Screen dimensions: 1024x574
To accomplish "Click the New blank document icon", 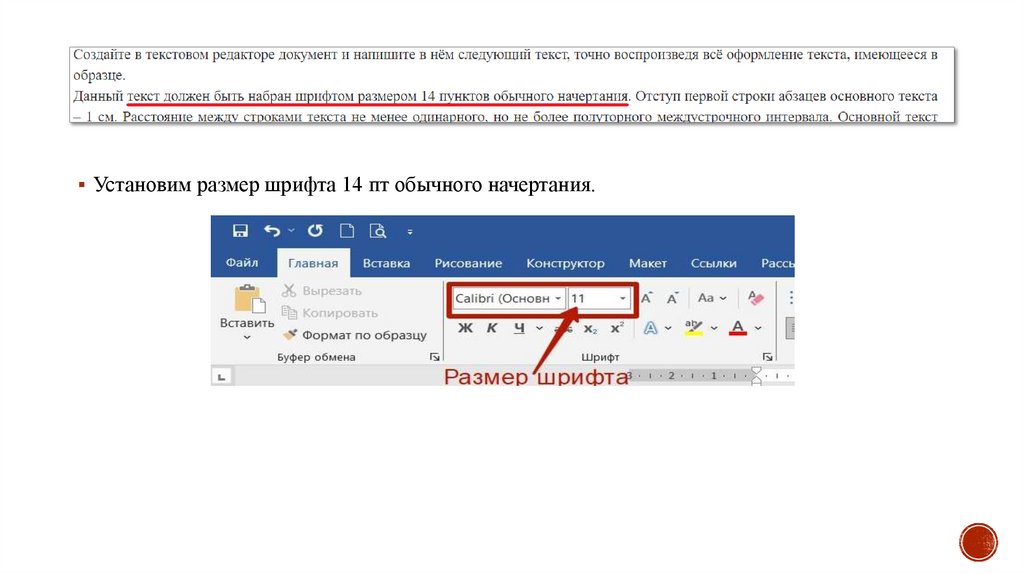I will click(347, 231).
